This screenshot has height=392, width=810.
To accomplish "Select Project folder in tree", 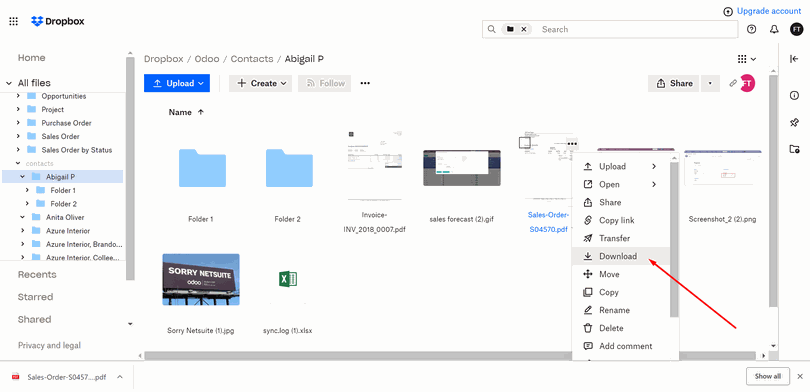I will click(x=53, y=109).
